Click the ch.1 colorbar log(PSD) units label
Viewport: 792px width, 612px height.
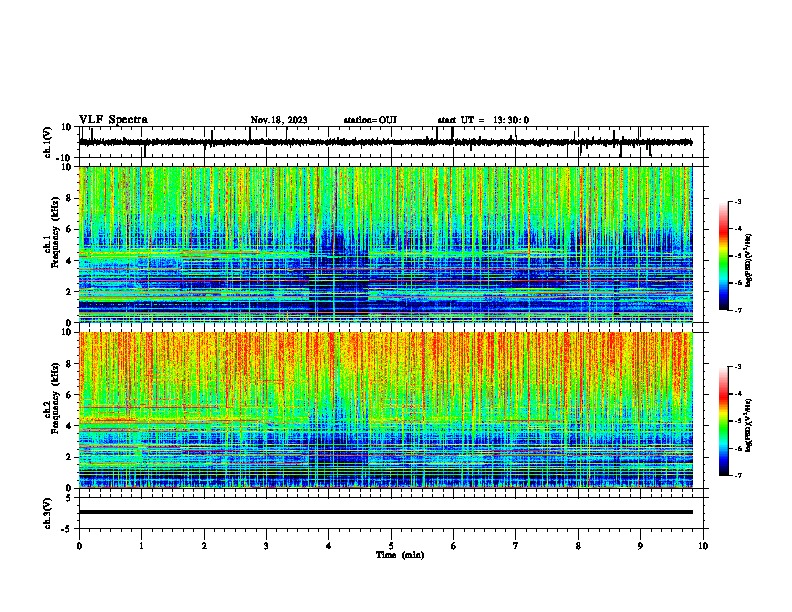coord(749,261)
